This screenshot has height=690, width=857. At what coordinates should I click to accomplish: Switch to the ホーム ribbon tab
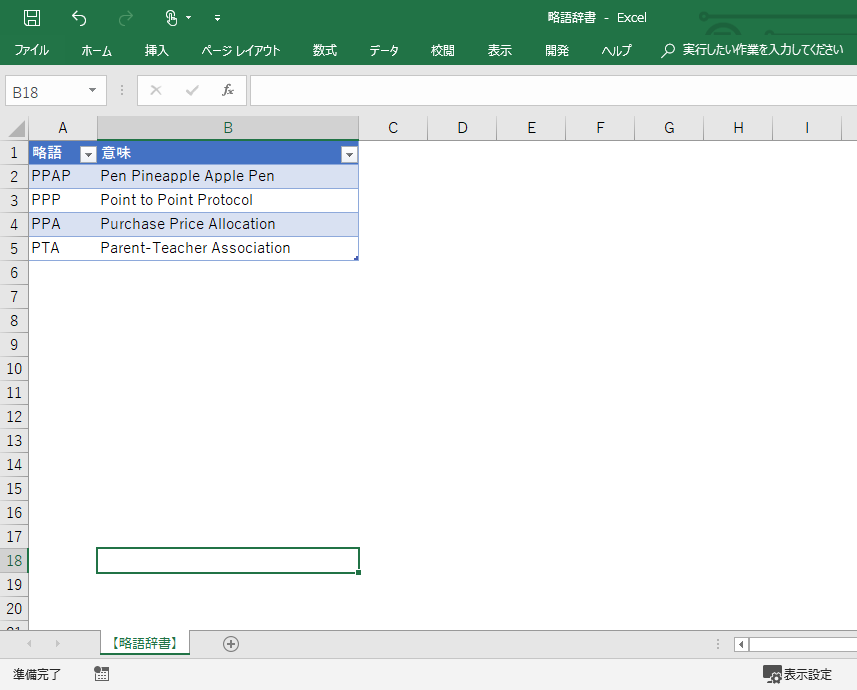96,50
